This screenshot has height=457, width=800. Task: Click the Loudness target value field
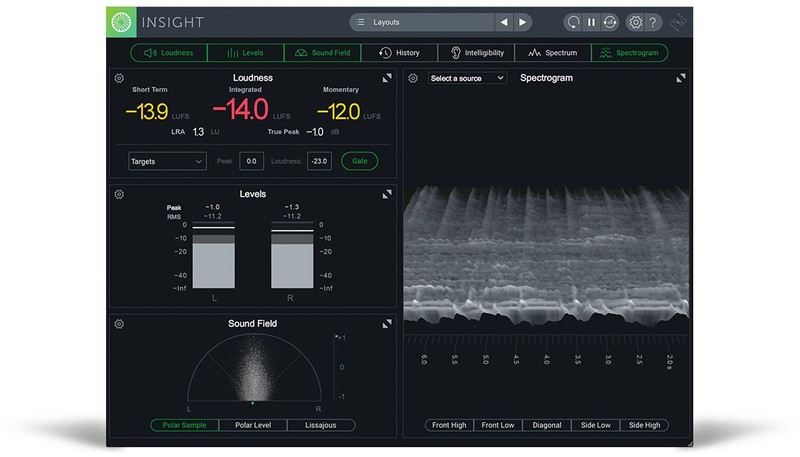319,161
